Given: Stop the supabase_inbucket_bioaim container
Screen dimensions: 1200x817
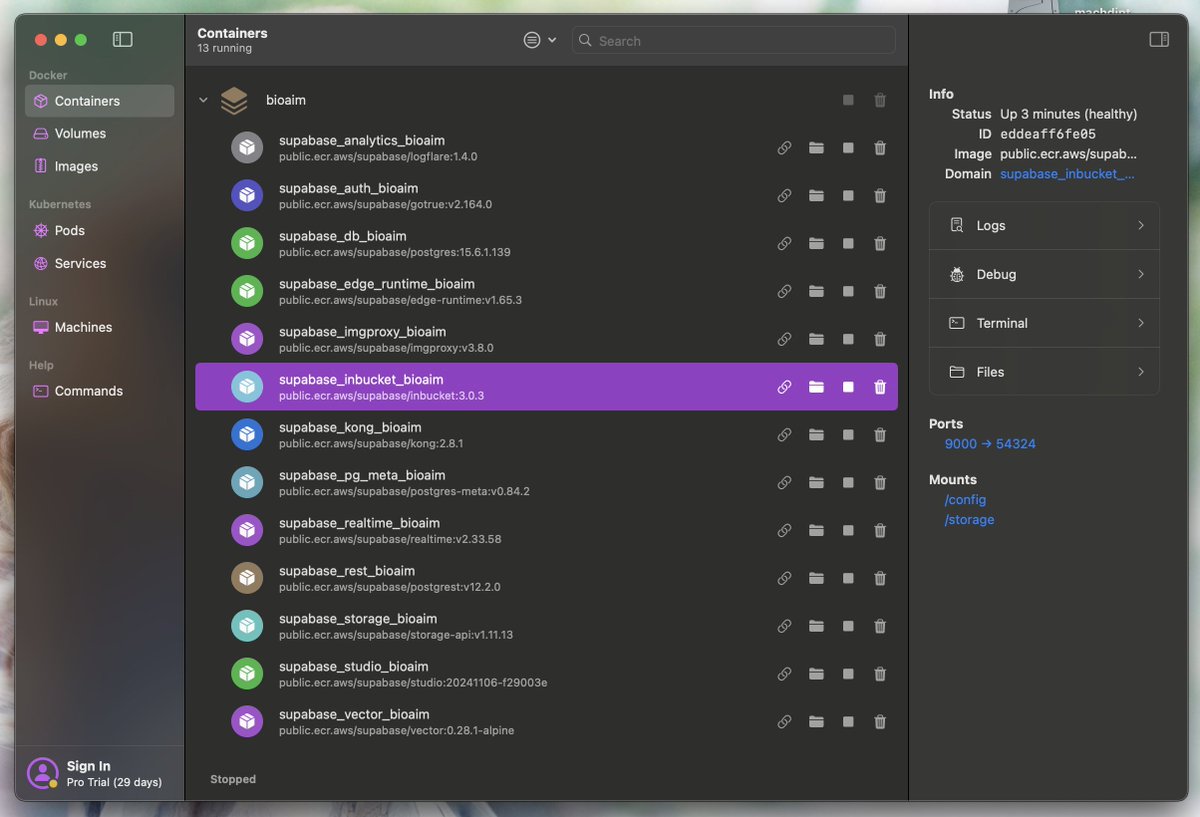Looking at the screenshot, I should pyautogui.click(x=848, y=387).
